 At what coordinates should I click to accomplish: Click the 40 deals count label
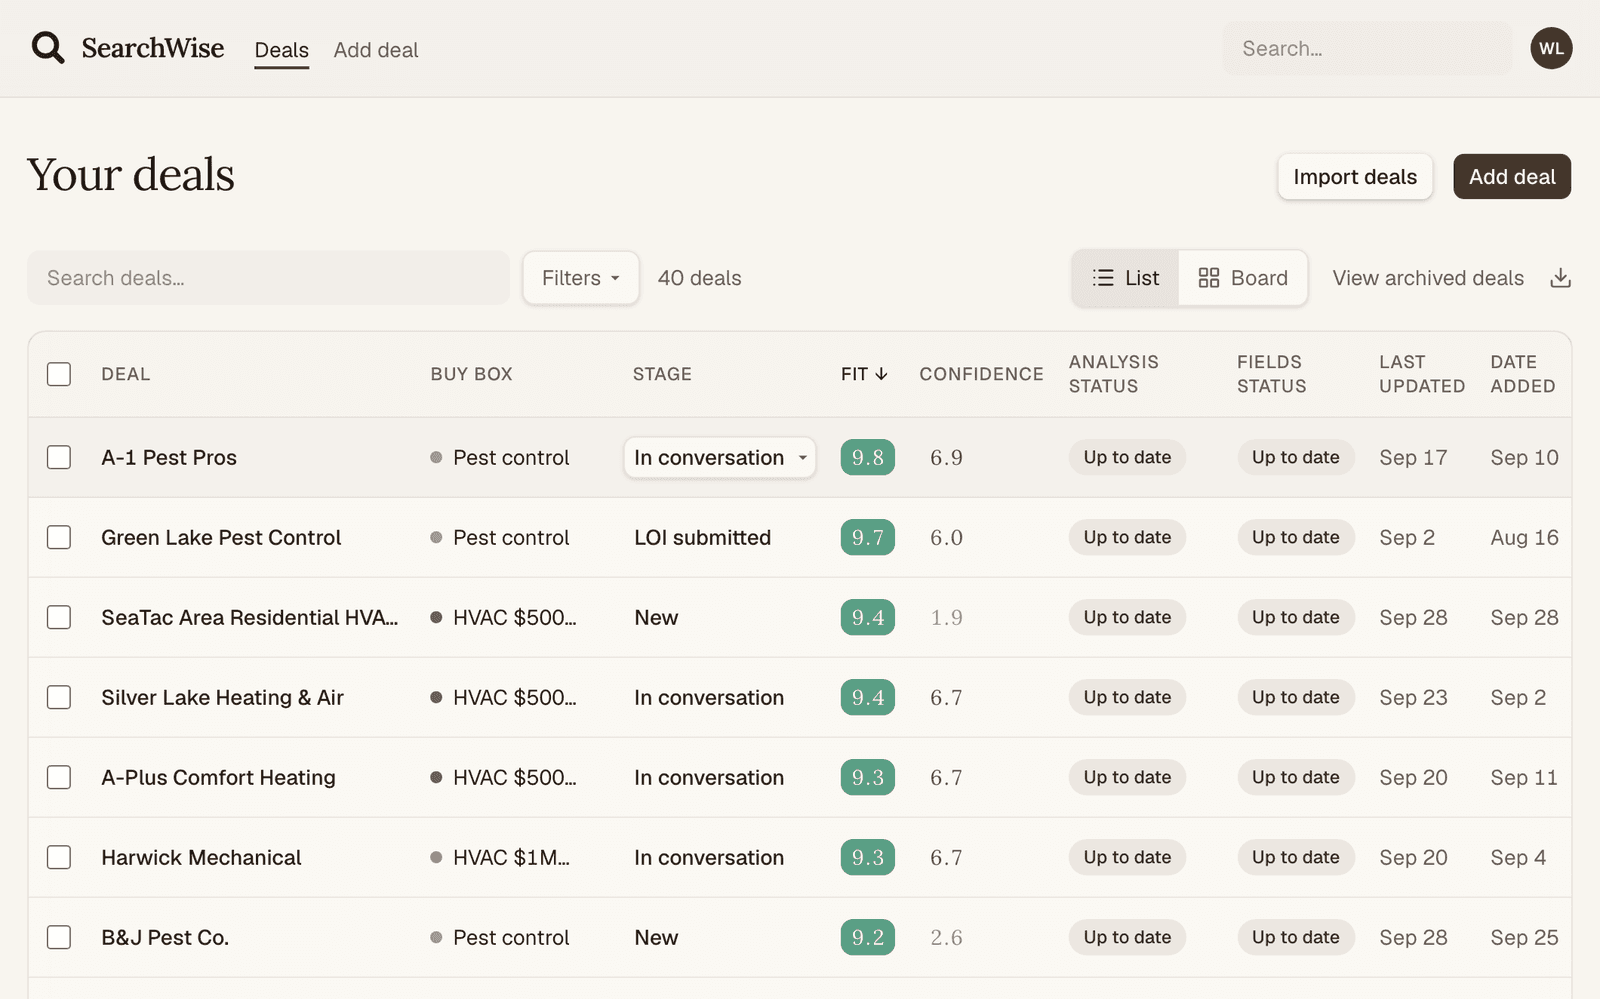699,278
